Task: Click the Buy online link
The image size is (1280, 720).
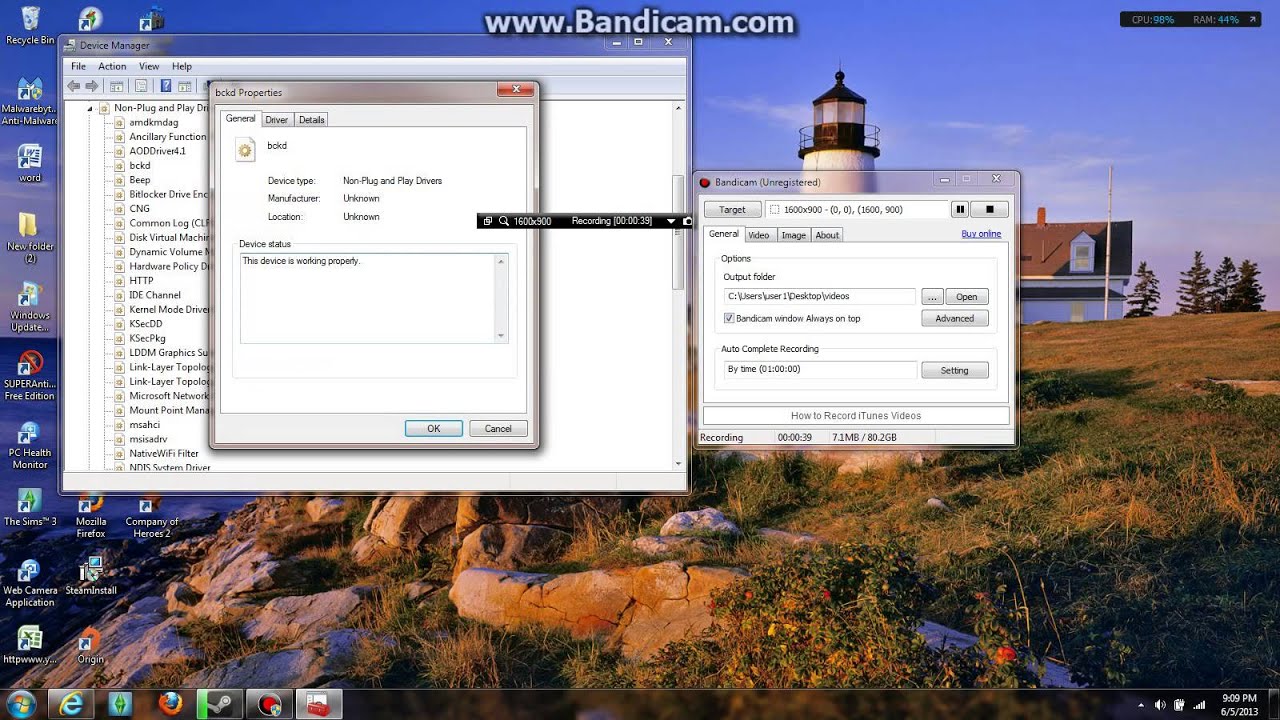Action: pyautogui.click(x=981, y=234)
